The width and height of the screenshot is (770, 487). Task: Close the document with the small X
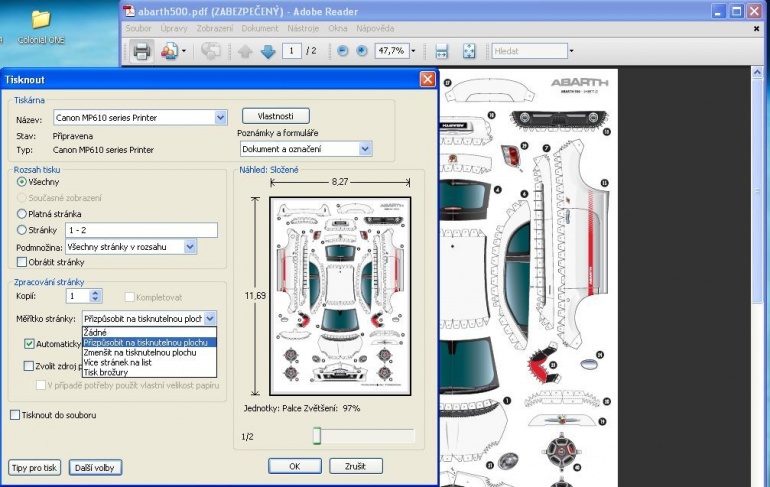coord(756,29)
